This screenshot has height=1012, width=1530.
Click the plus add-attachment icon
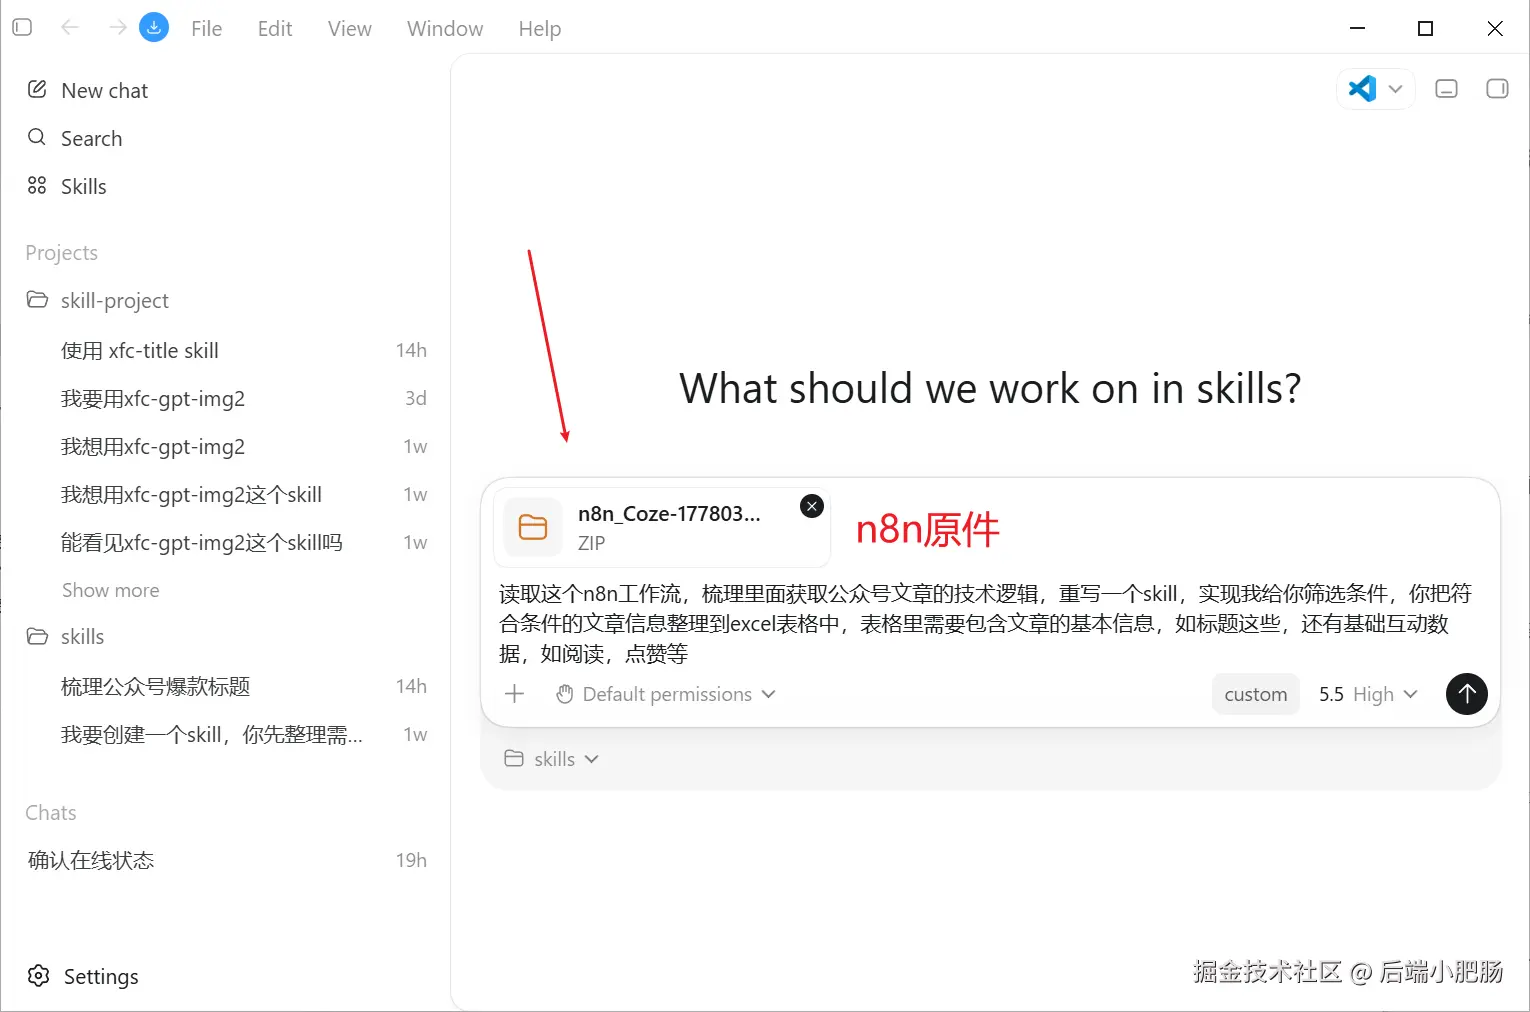[x=514, y=694]
